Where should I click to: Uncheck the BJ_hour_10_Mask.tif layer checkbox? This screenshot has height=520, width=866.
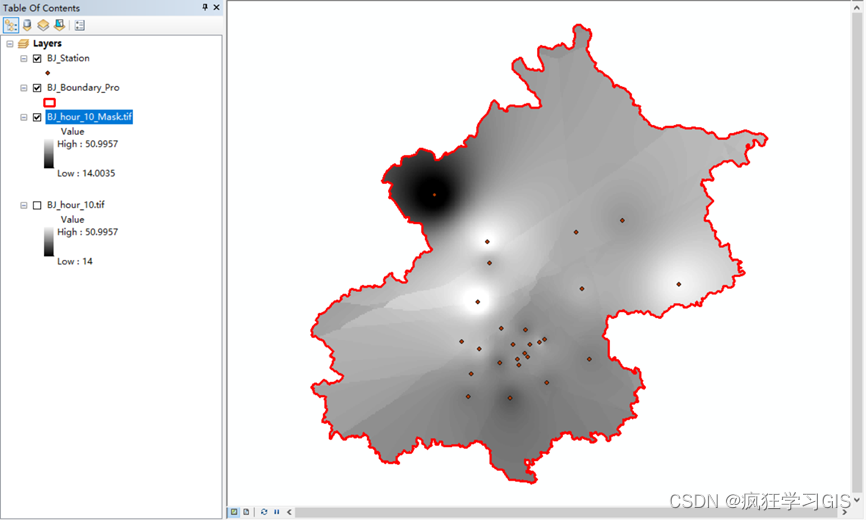(x=37, y=117)
